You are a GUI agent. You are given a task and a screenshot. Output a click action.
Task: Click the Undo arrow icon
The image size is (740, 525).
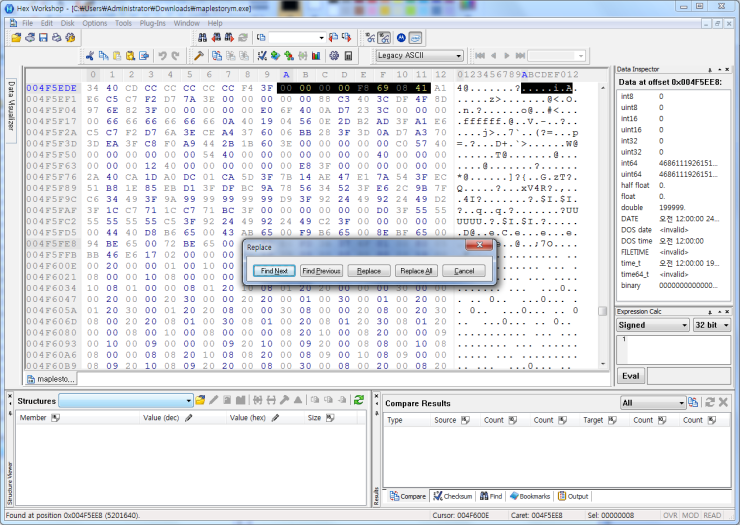point(162,56)
